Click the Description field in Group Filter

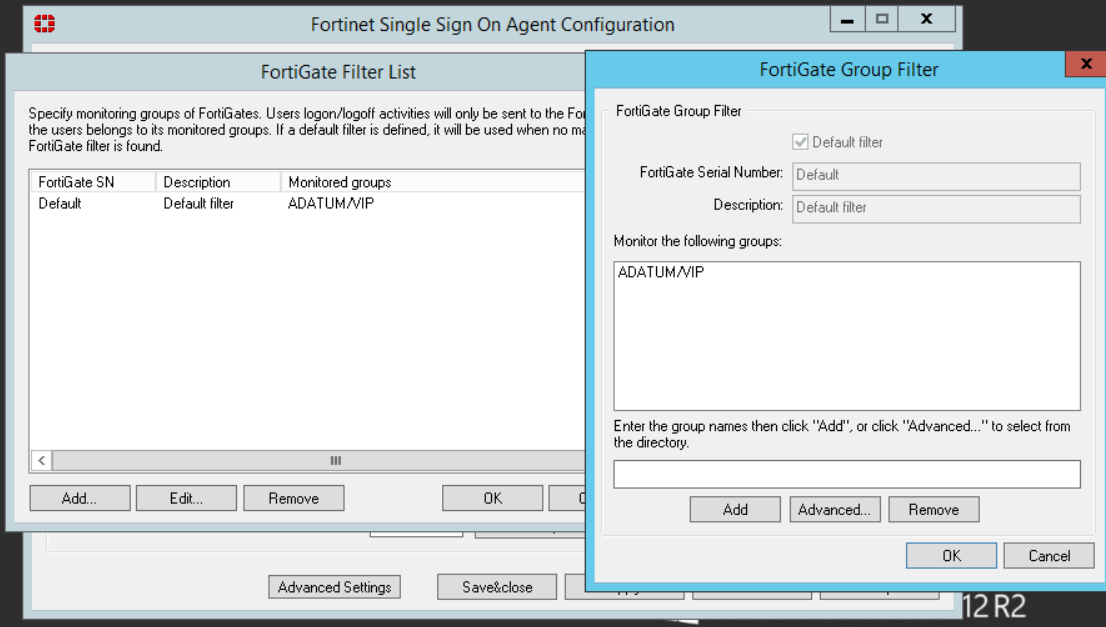936,208
